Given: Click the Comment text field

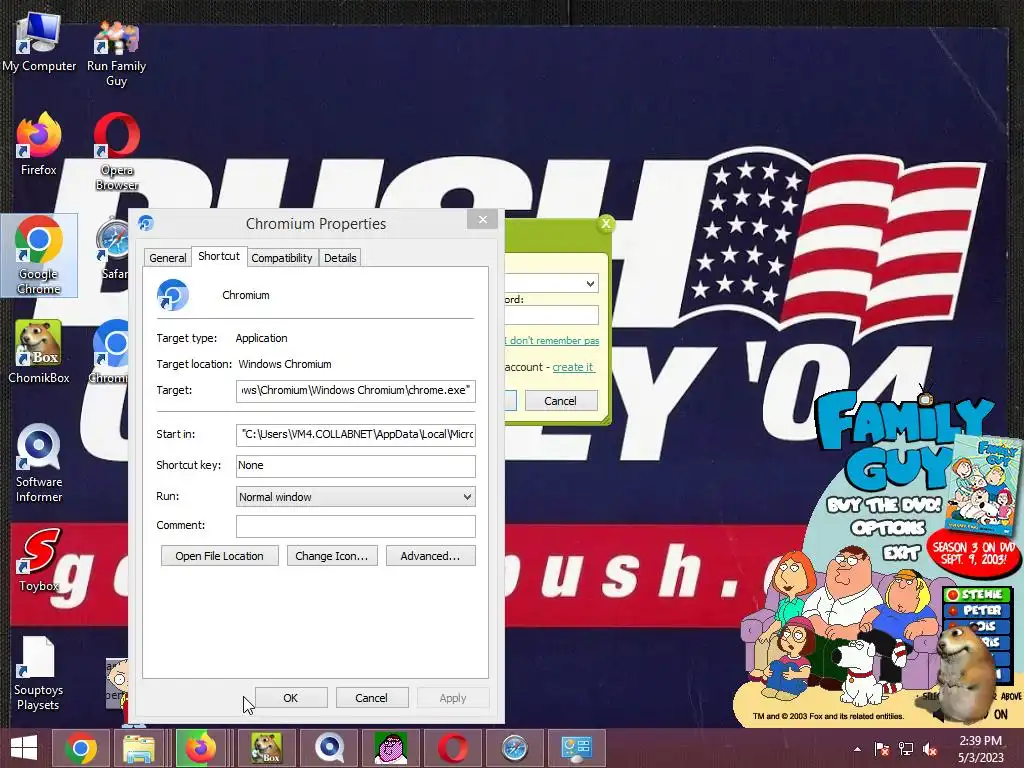Looking at the screenshot, I should pos(356,526).
